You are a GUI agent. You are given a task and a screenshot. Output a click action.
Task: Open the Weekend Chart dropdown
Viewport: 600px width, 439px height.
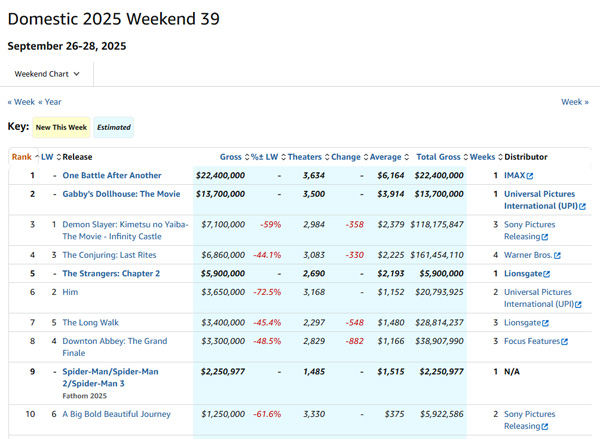click(48, 74)
